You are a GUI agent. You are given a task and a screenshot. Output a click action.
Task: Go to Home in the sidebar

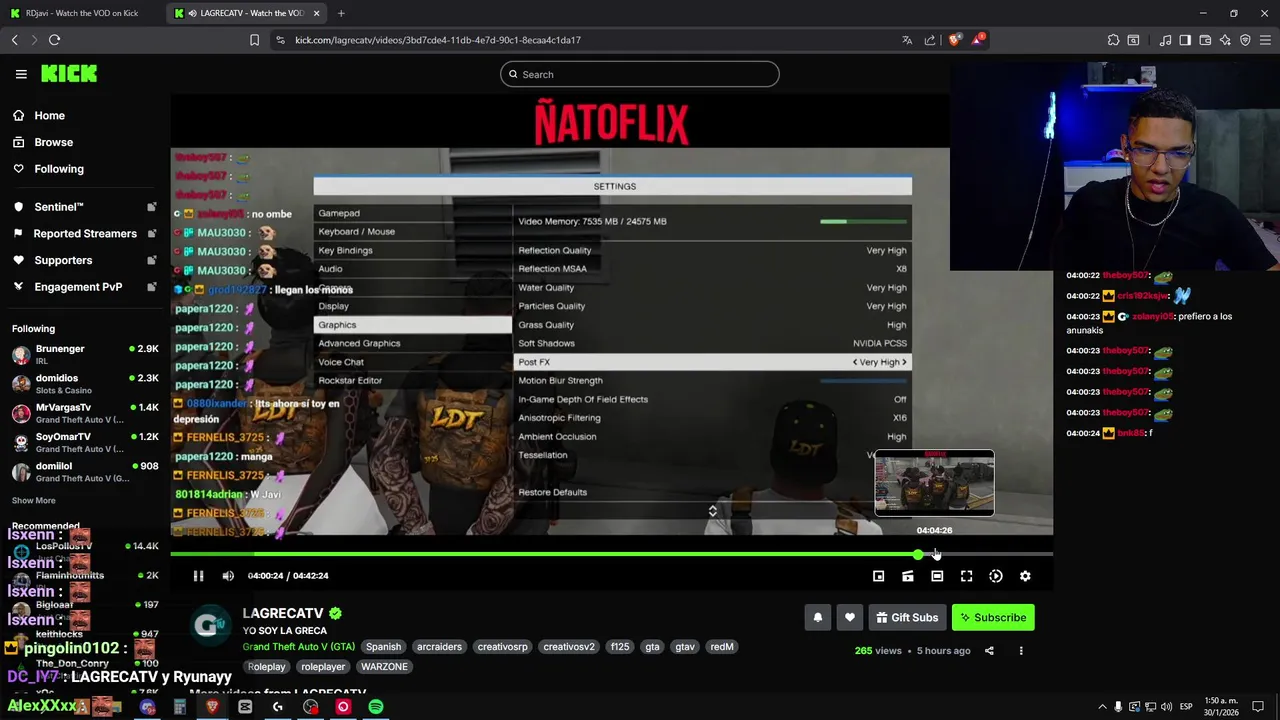pos(49,116)
